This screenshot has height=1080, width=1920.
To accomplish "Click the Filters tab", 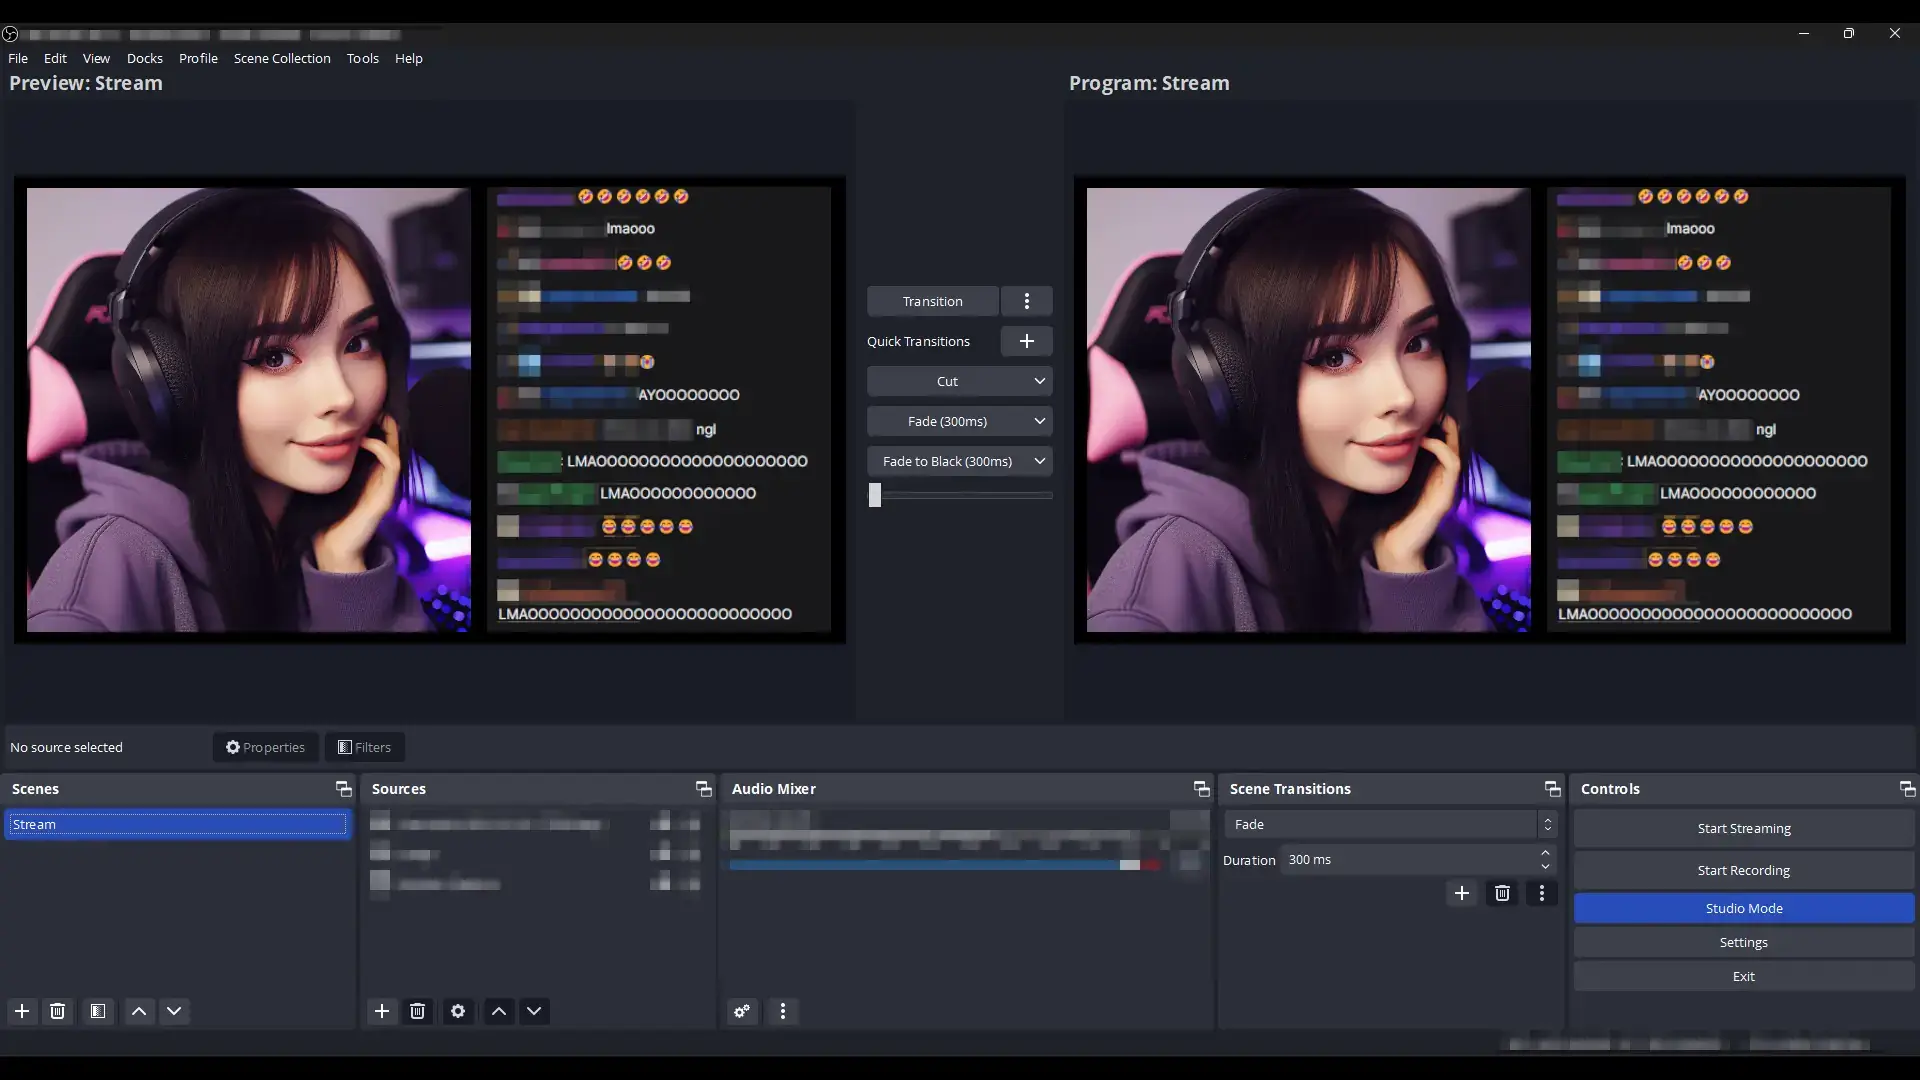I will [x=364, y=746].
